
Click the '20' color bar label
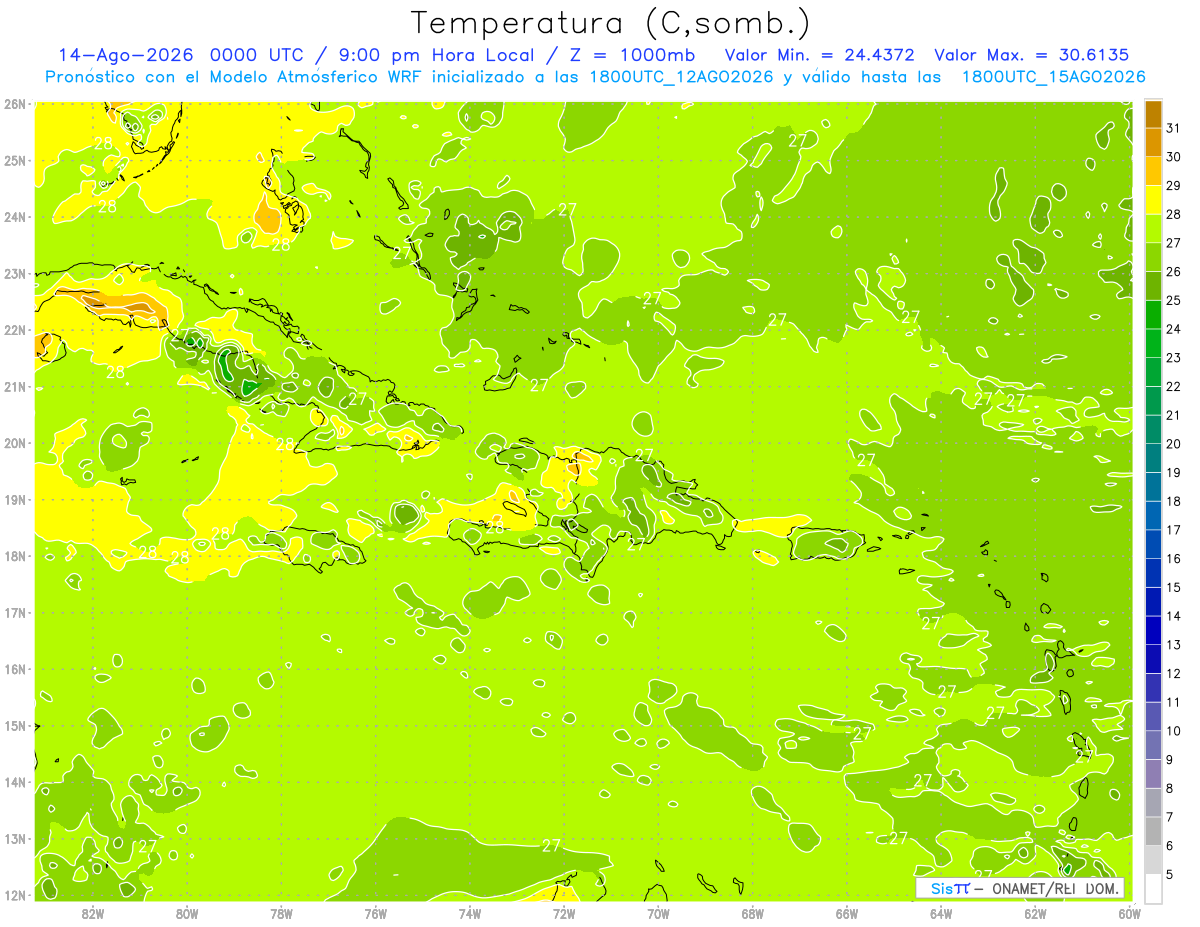pos(1174,444)
